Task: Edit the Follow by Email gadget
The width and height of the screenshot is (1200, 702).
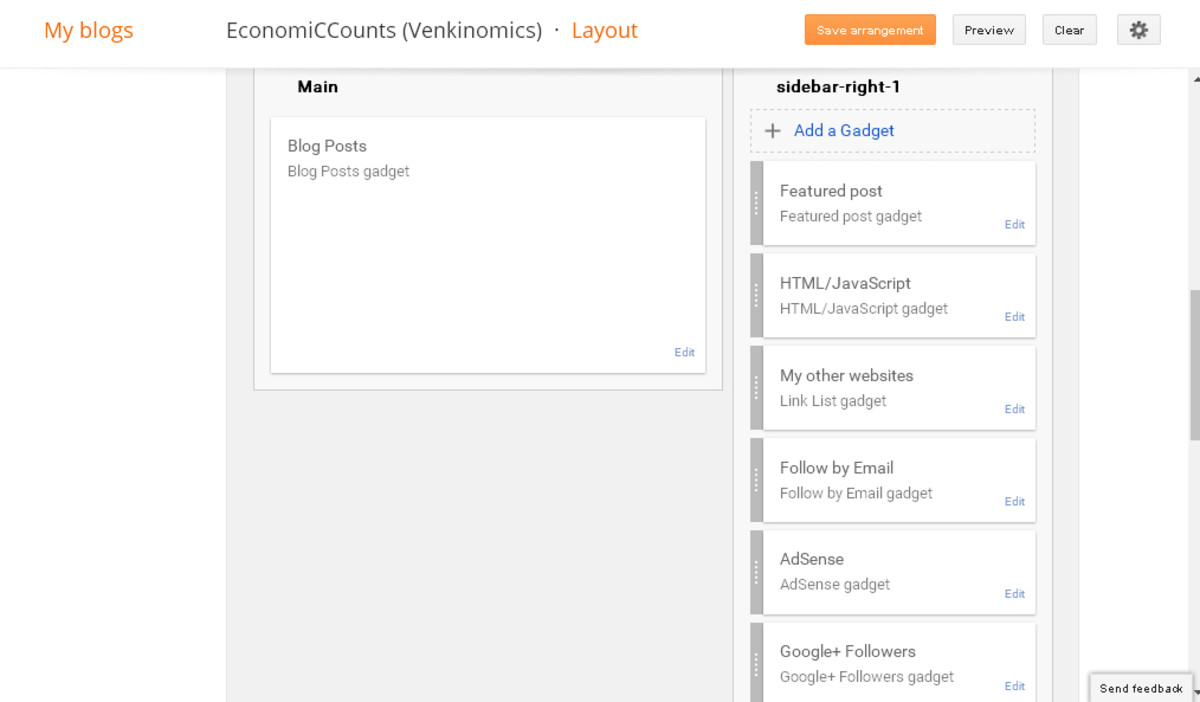Action: point(1014,501)
